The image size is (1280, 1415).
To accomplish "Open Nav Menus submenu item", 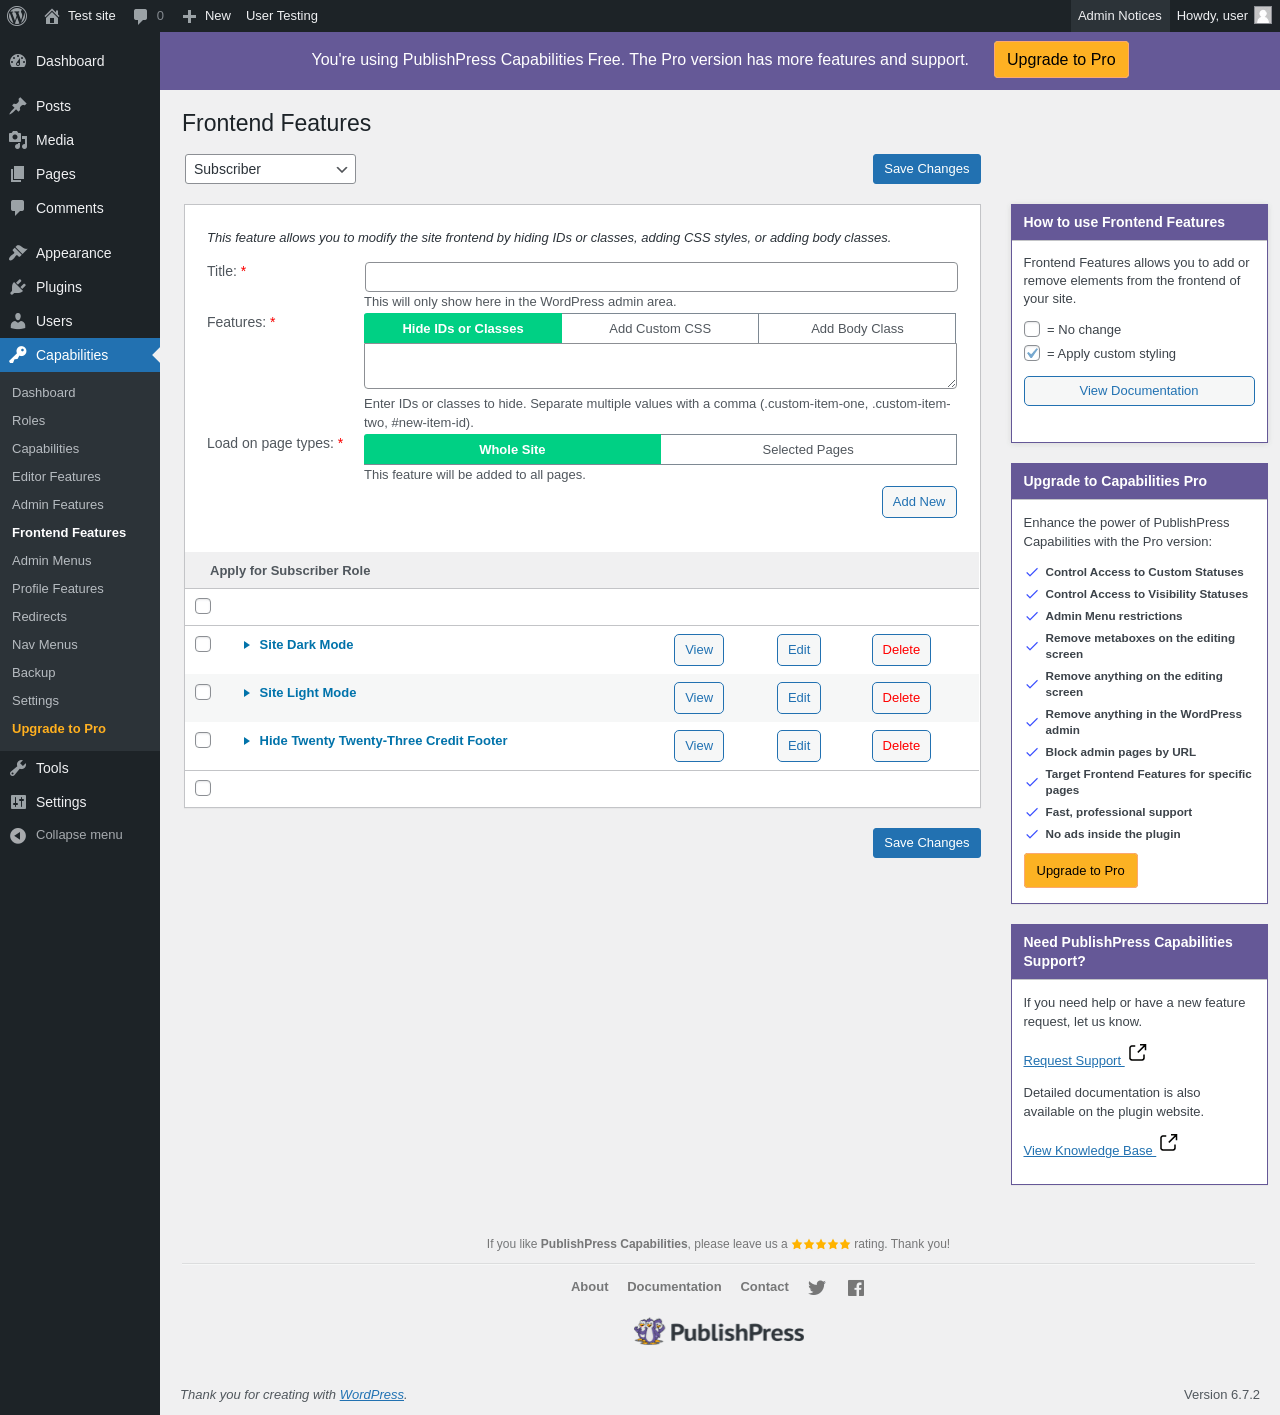I will pyautogui.click(x=45, y=645).
